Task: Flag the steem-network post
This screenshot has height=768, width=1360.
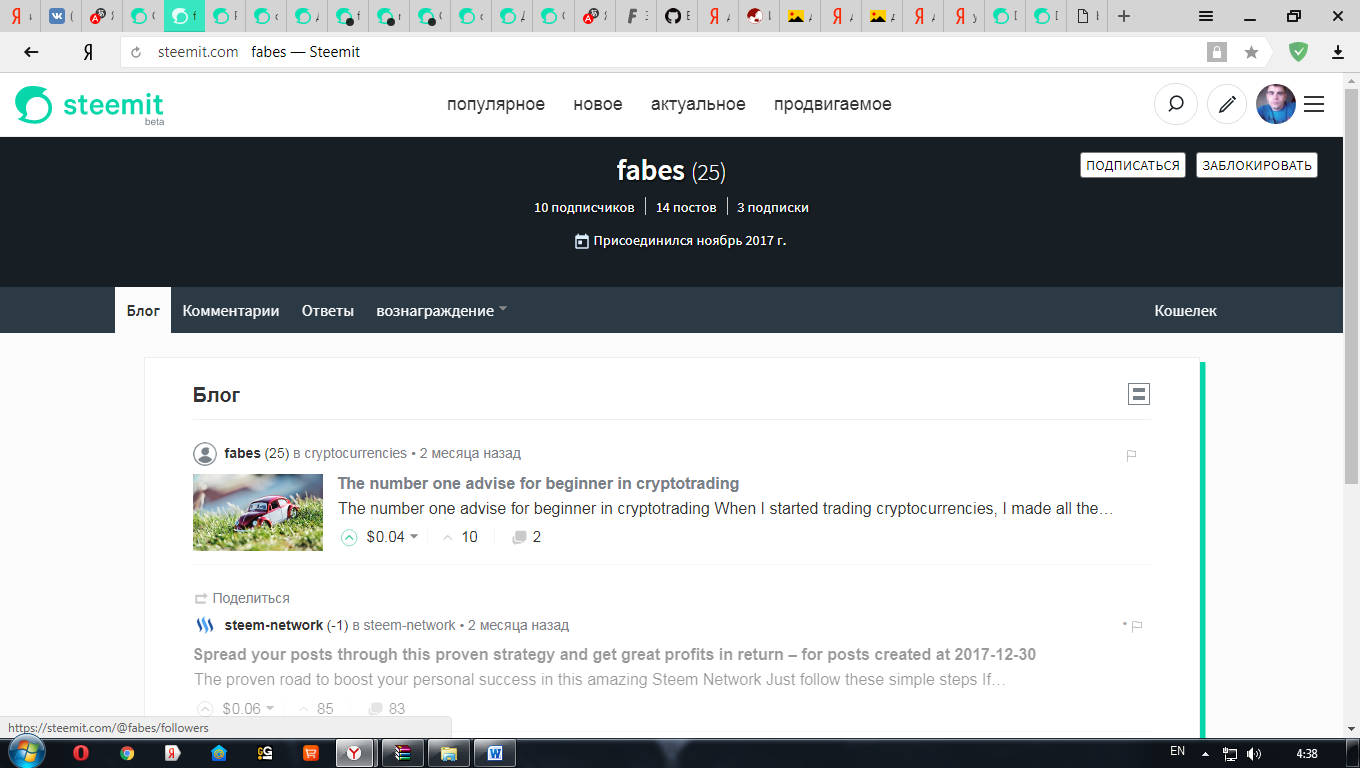Action: [x=1136, y=626]
